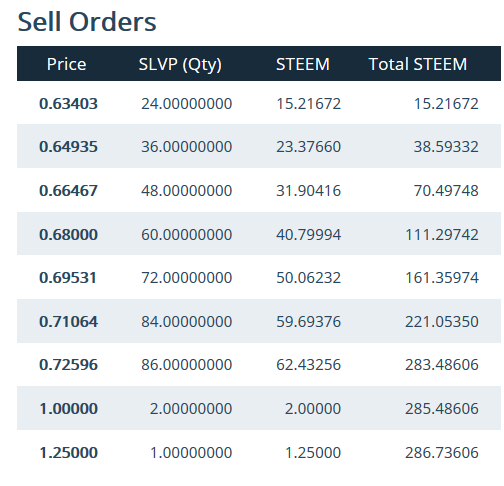Click total STEEM 38.59332

coord(446,147)
